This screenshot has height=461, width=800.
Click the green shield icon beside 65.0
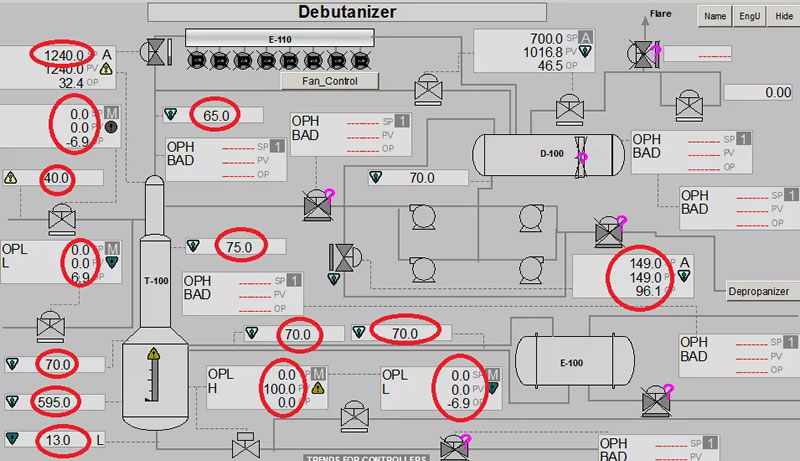(x=170, y=114)
